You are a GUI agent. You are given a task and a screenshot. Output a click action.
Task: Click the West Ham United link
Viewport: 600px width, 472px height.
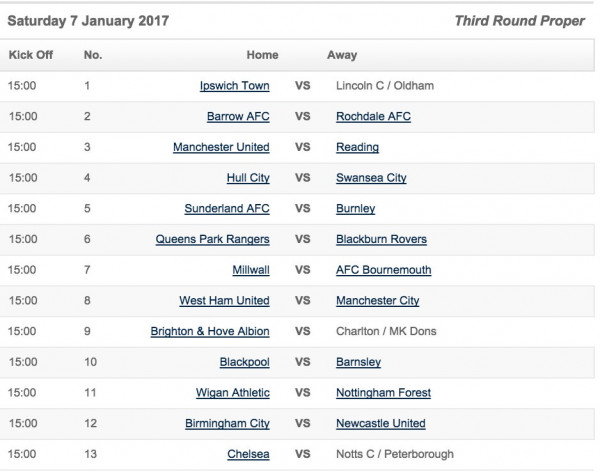(x=224, y=300)
